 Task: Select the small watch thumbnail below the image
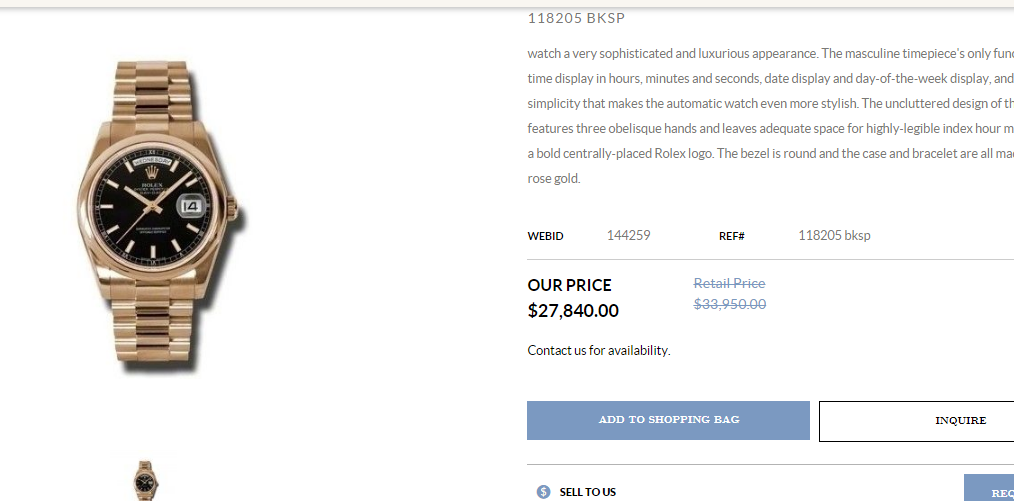coord(145,480)
